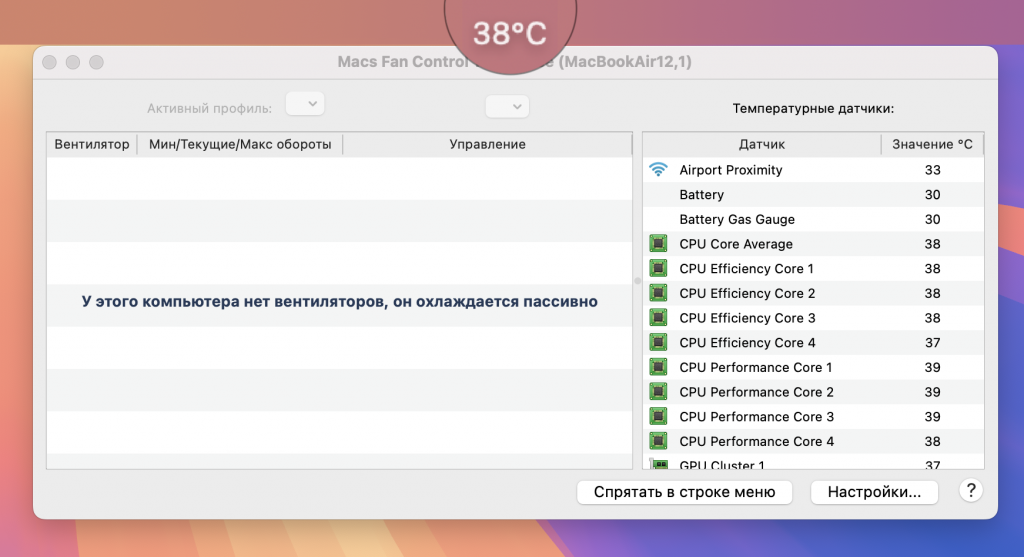Click the fan message about passive cooling
Screen dimensions: 1024x557
[x=340, y=302]
